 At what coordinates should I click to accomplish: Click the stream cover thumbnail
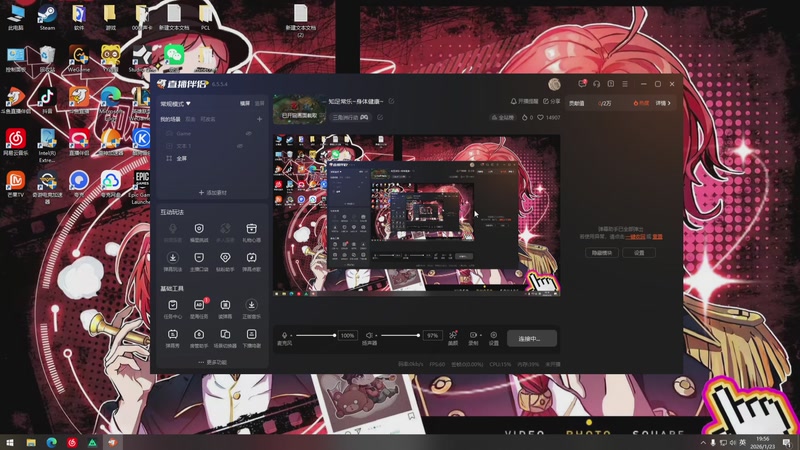[x=299, y=109]
